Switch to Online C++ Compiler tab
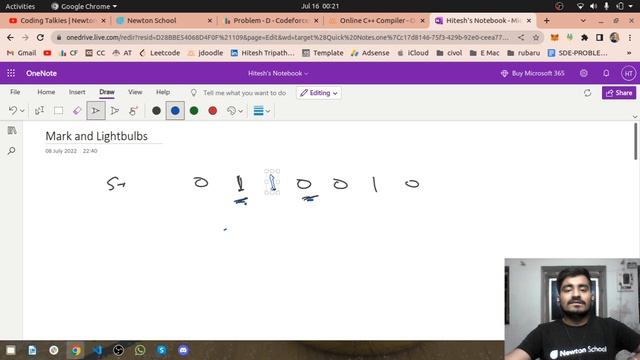This screenshot has width=640, height=360. point(377,20)
